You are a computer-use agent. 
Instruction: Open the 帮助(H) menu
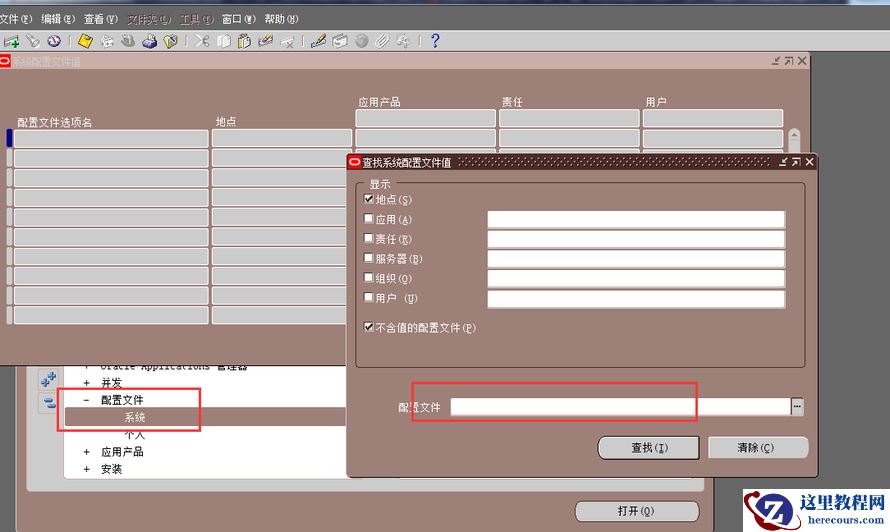[x=282, y=19]
